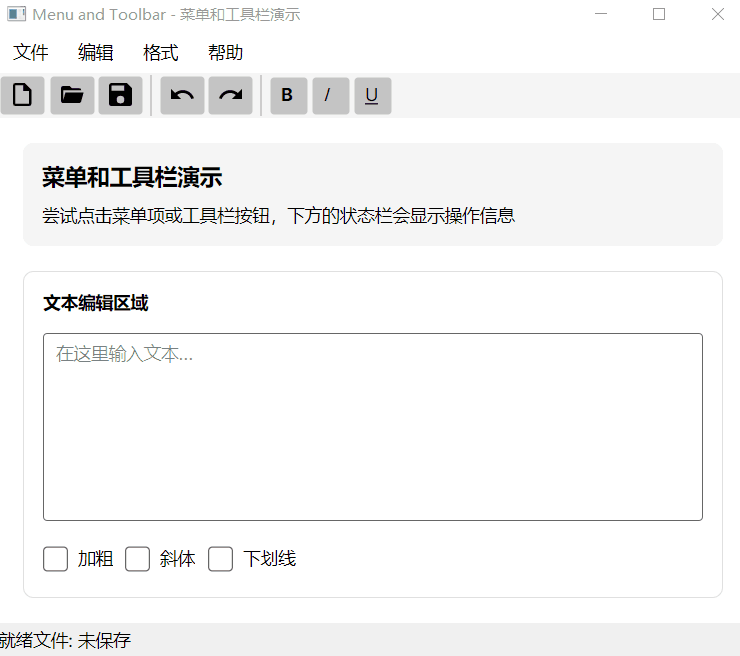Open the 文件 menu
The width and height of the screenshot is (740, 656).
pos(31,53)
